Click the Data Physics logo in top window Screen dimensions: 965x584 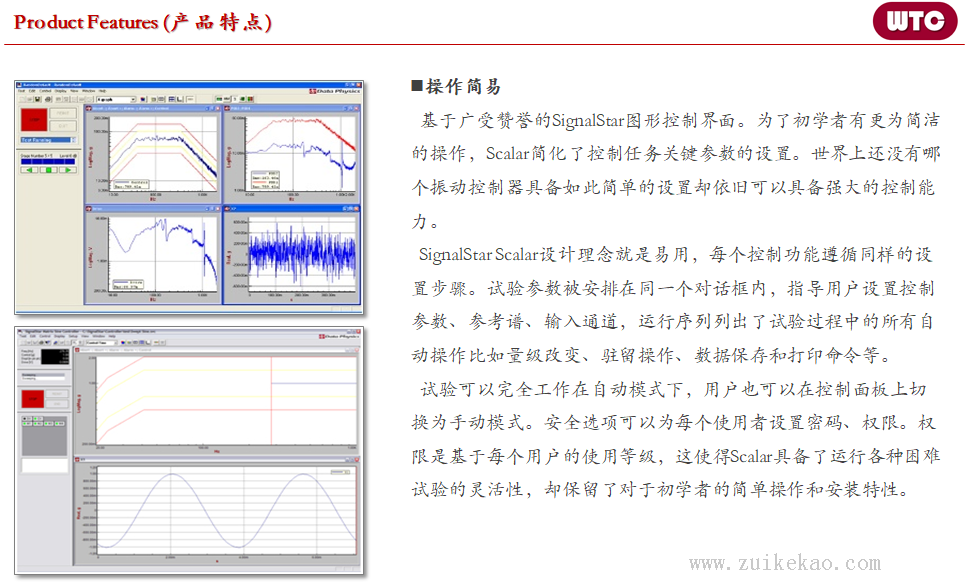point(335,91)
